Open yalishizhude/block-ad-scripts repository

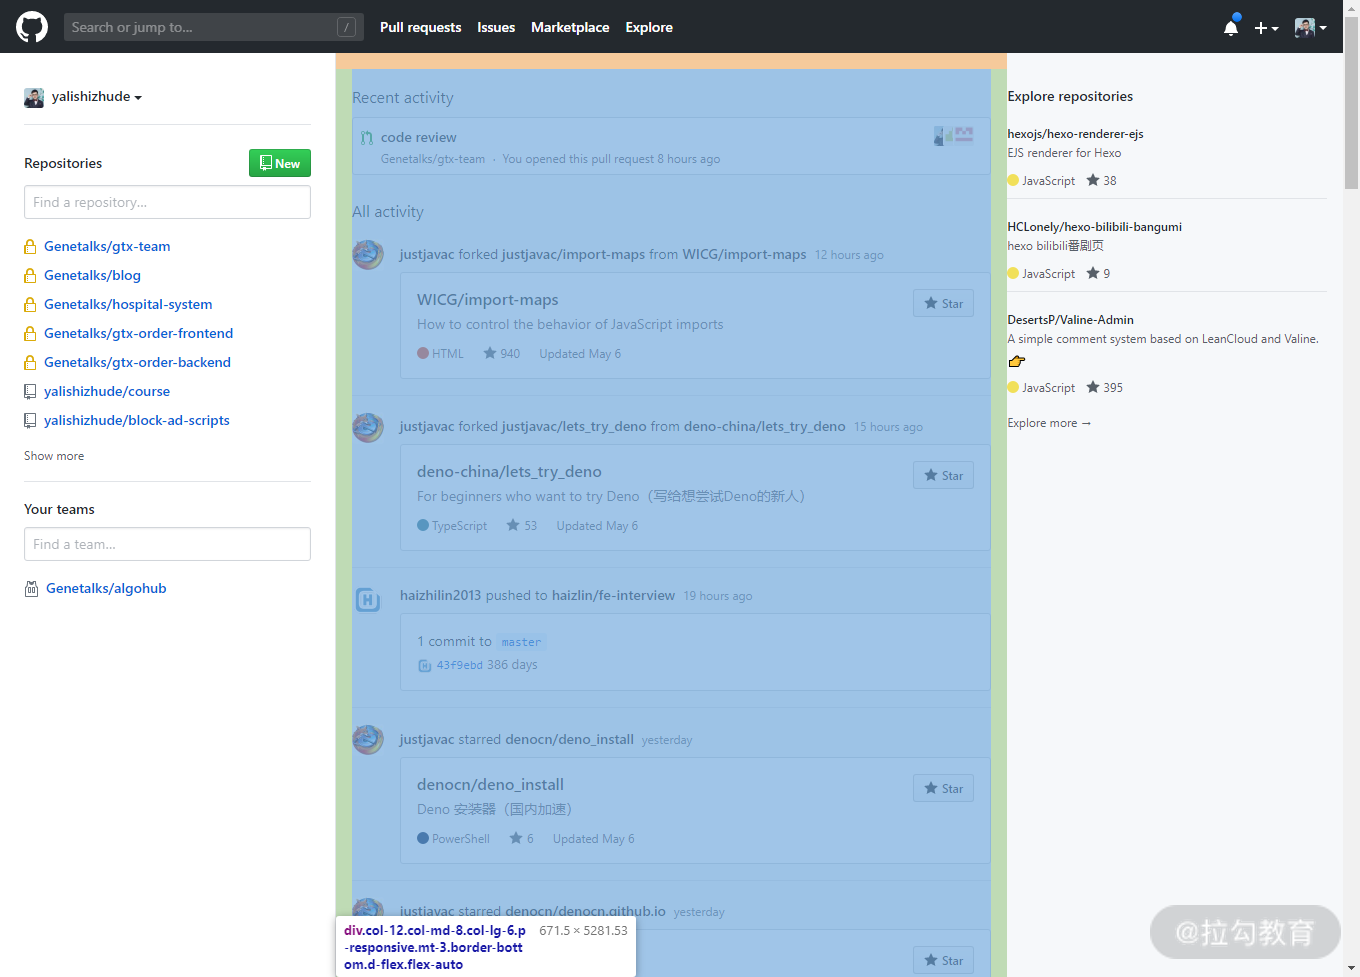[x=137, y=420]
